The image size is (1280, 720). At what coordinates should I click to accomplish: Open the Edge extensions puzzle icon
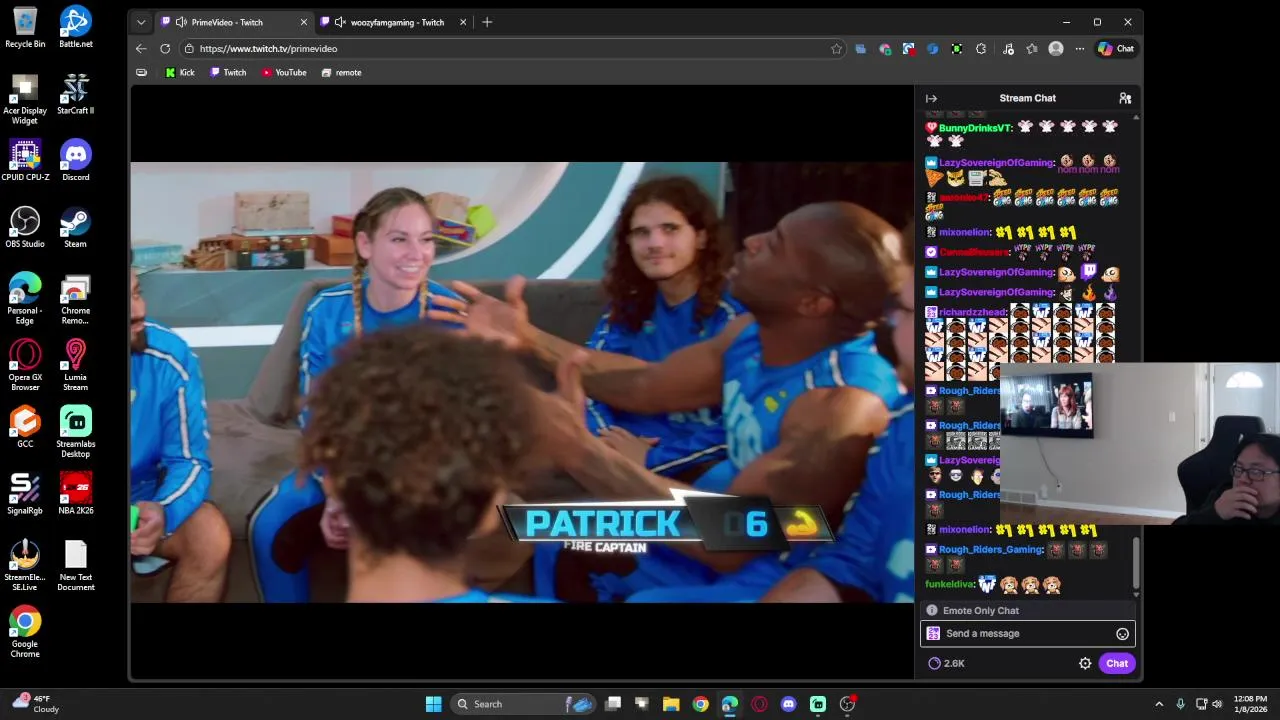tap(981, 48)
